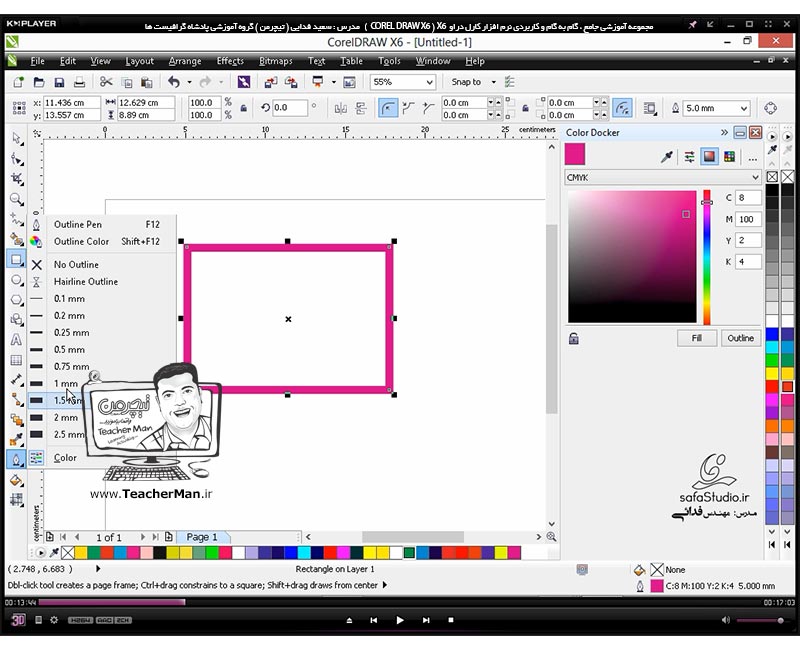Open the Effects menu
800x650 pixels.
click(230, 61)
